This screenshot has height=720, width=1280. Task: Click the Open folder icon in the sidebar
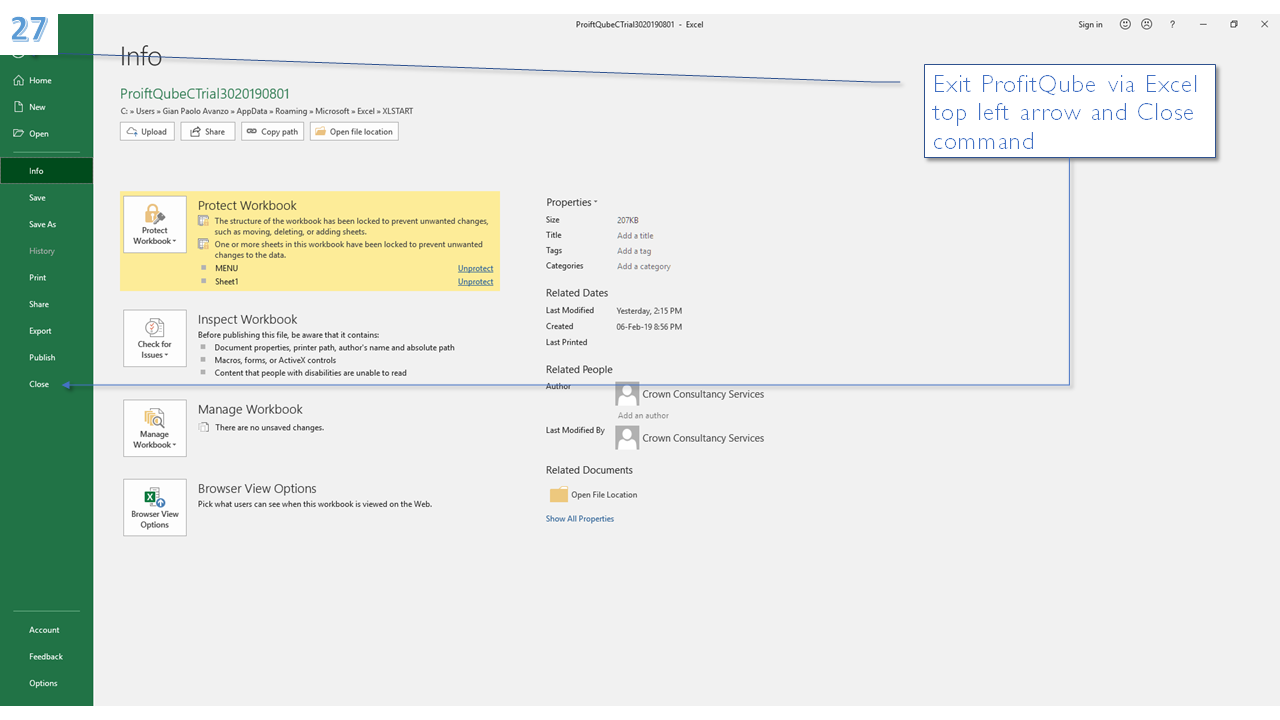pyautogui.click(x=18, y=133)
